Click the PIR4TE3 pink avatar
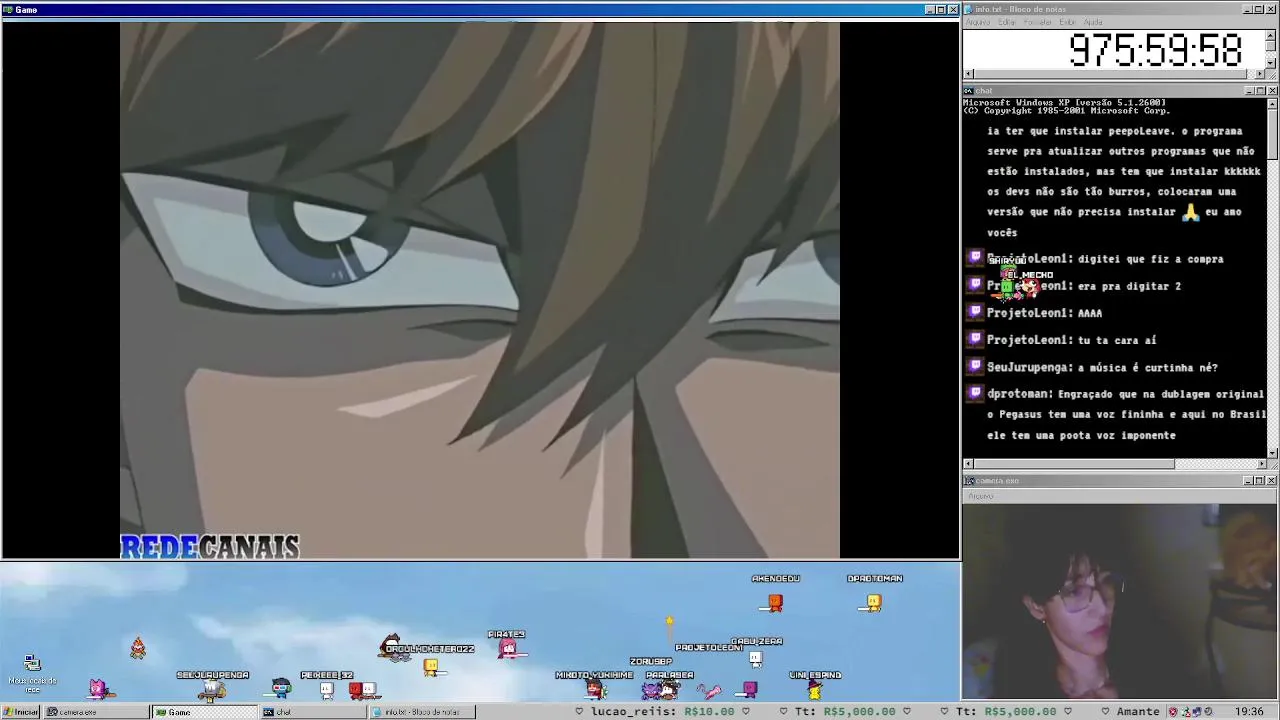The image size is (1280, 720). click(x=508, y=650)
